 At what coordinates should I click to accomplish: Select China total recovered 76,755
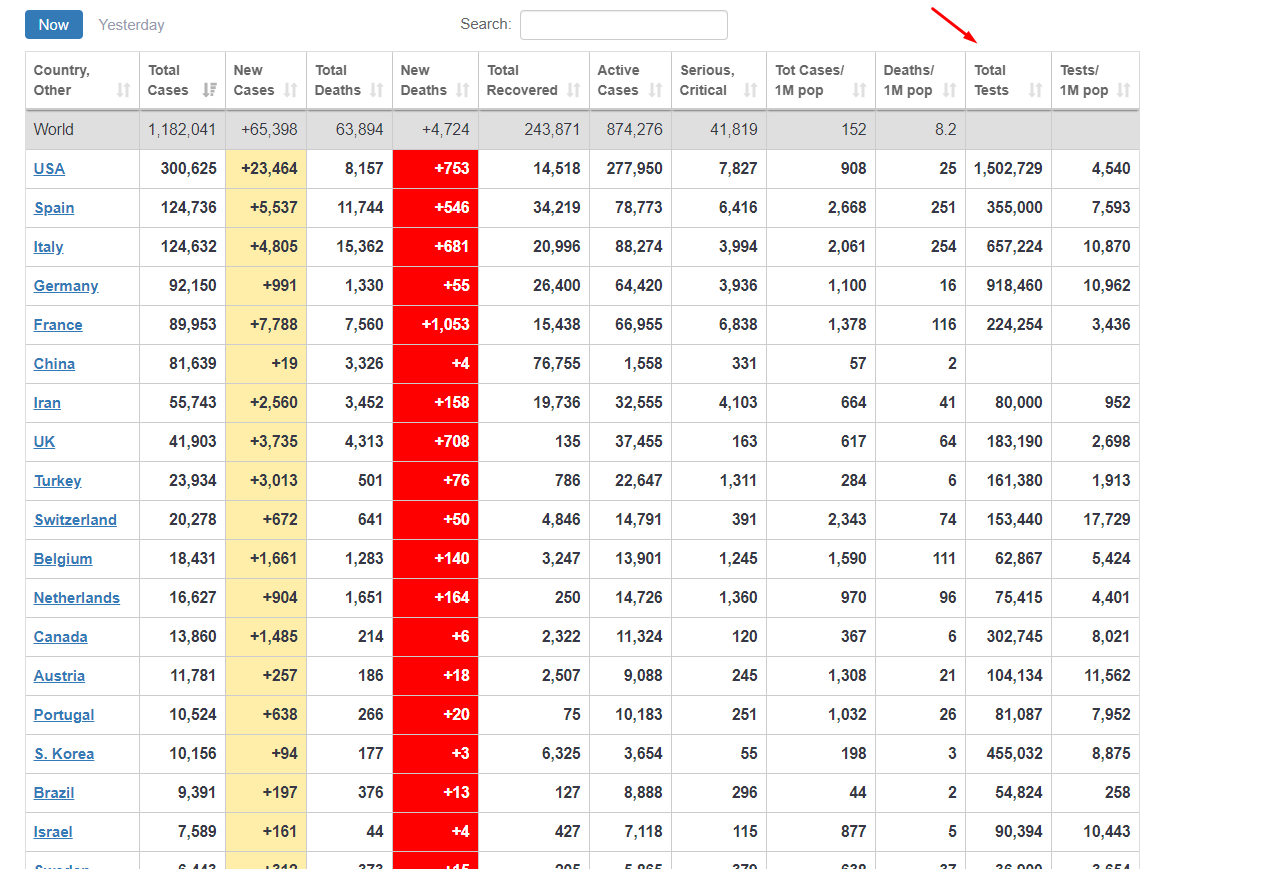[x=557, y=363]
